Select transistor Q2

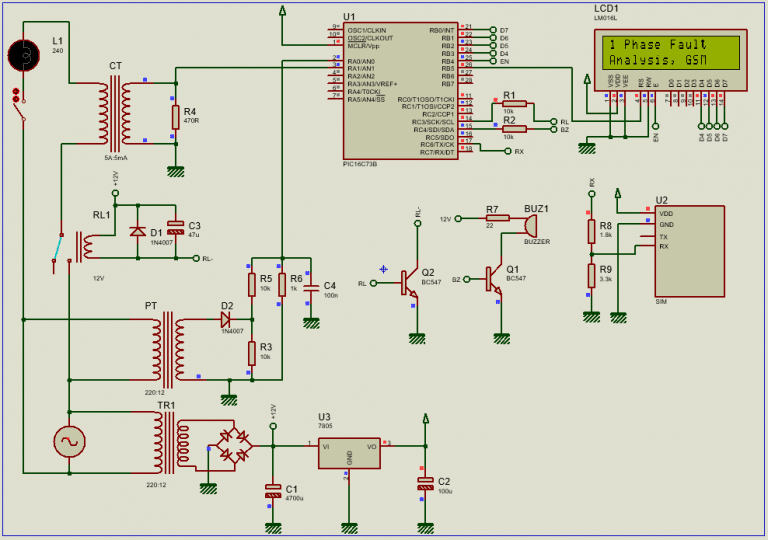click(409, 283)
